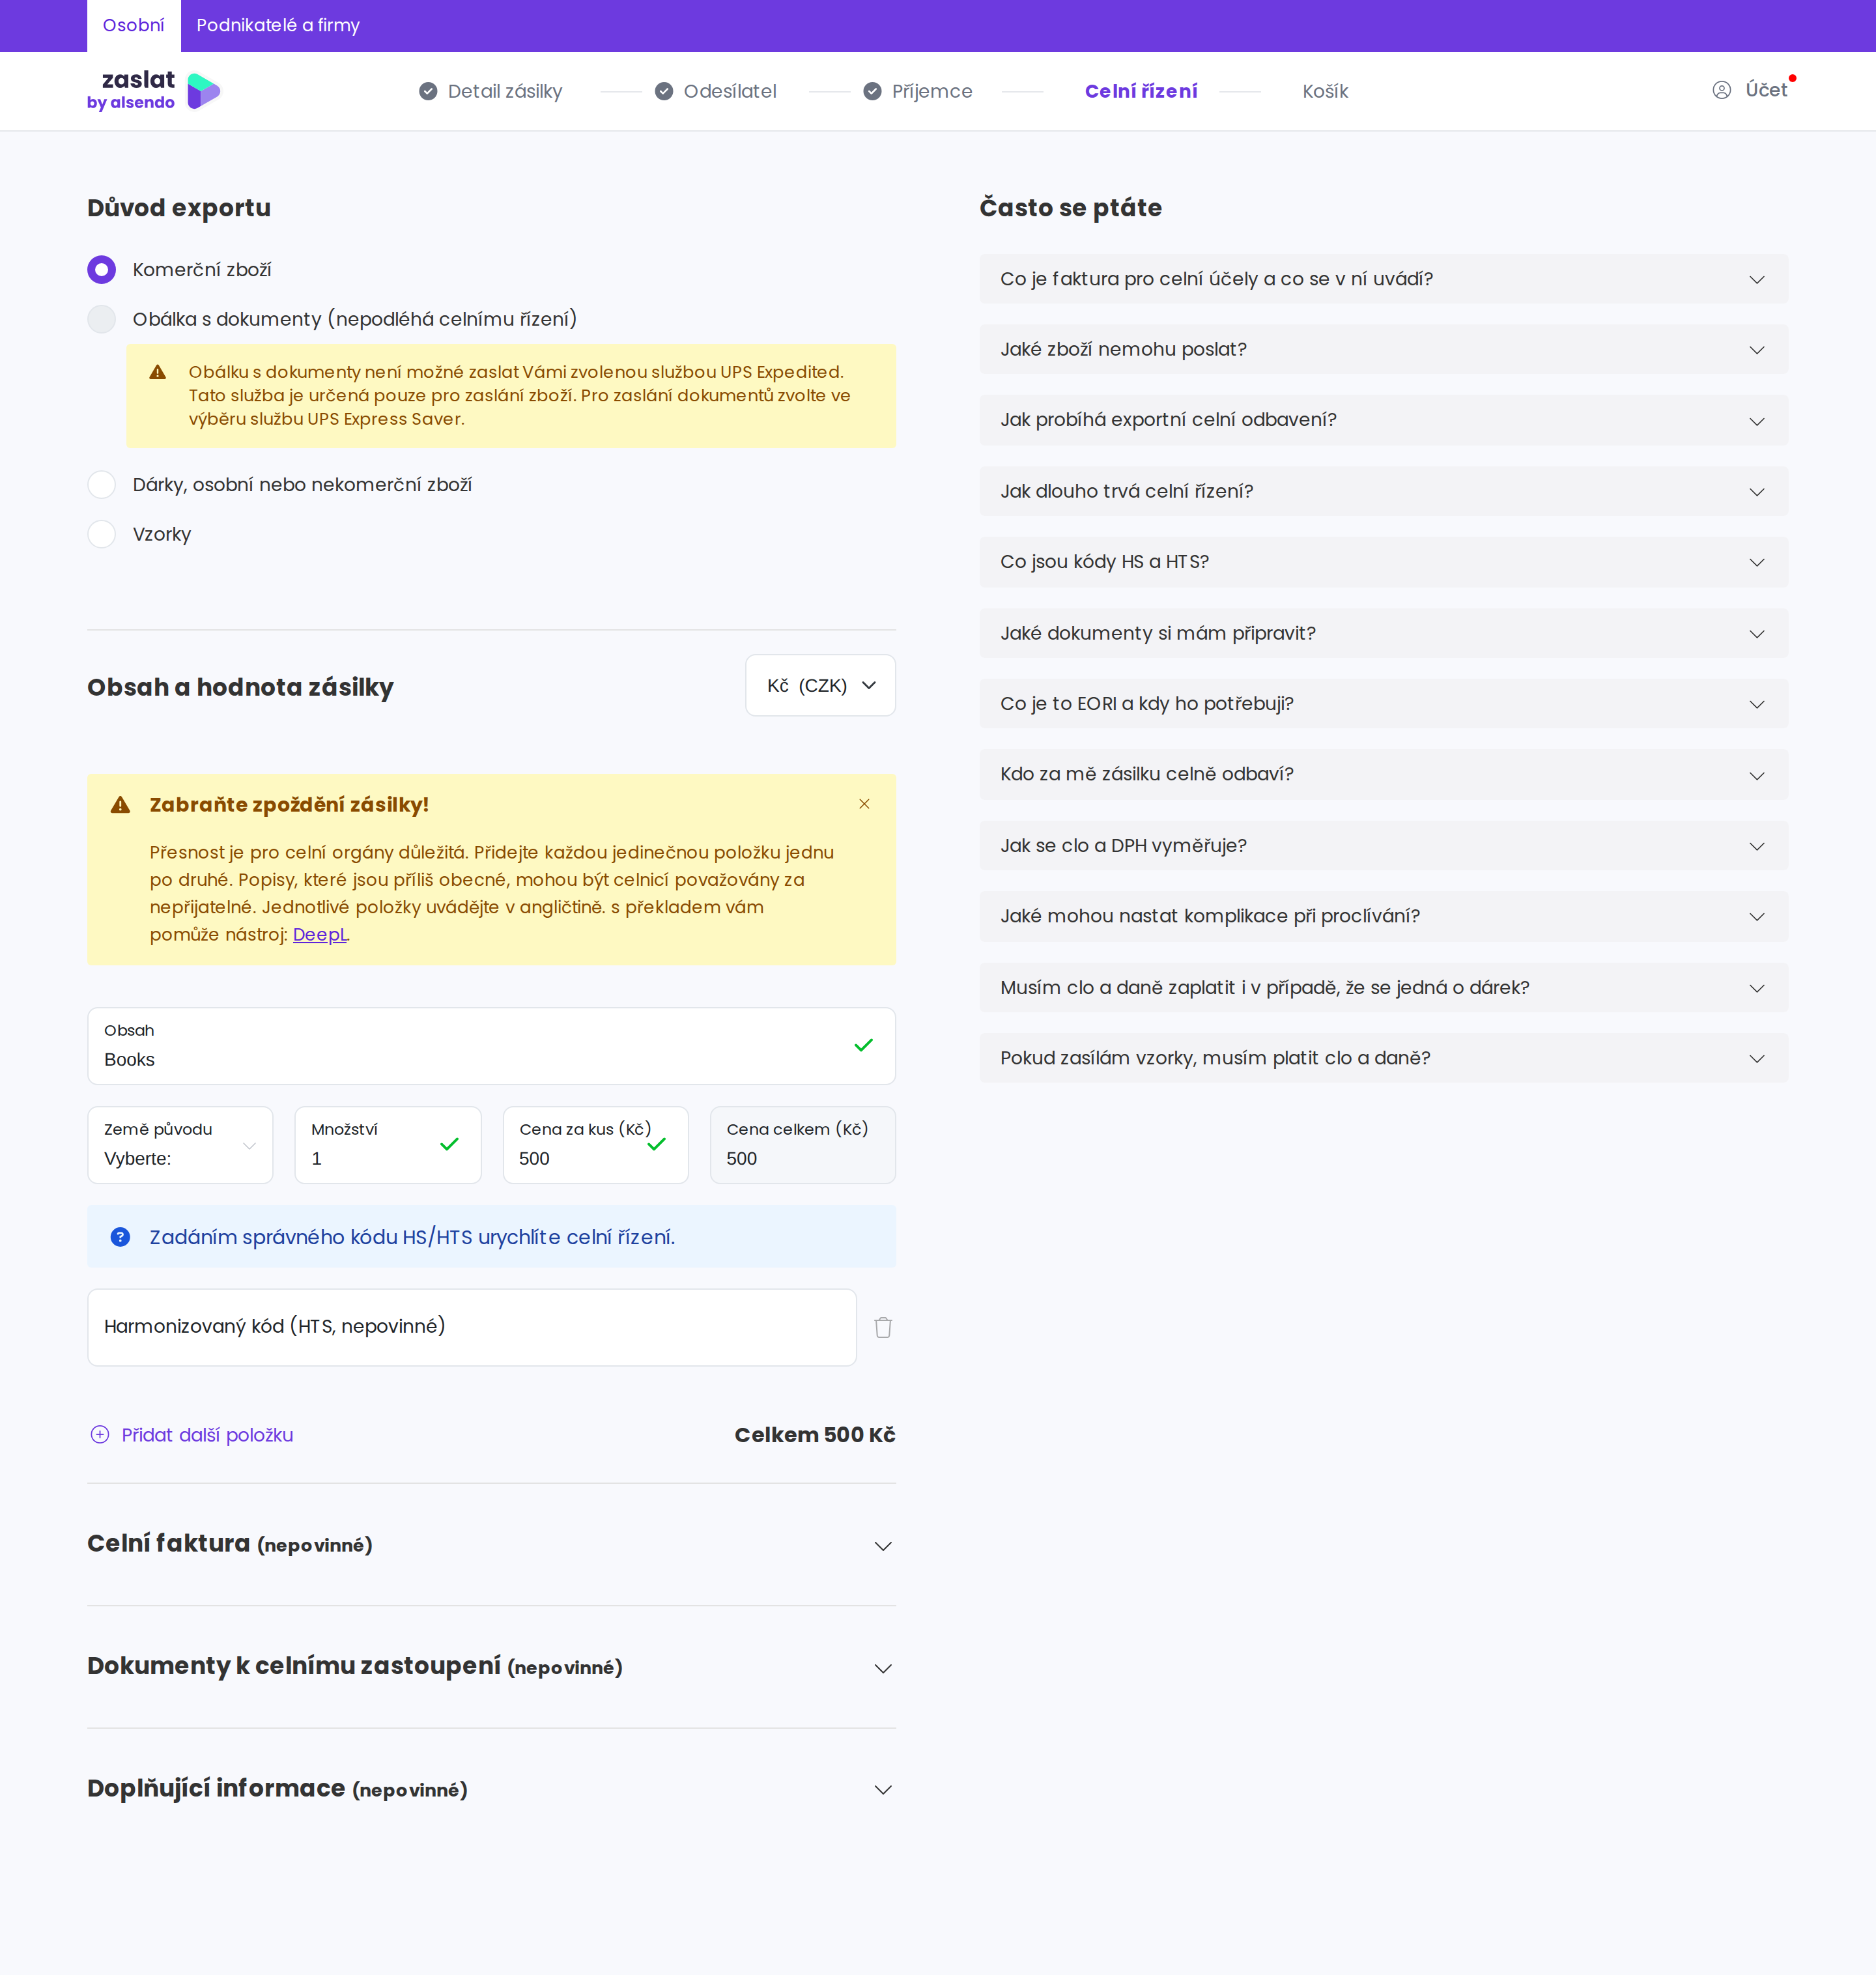The width and height of the screenshot is (1876, 1975).
Task: Expand FAQ about faktura pro celní účely
Action: click(x=1383, y=279)
